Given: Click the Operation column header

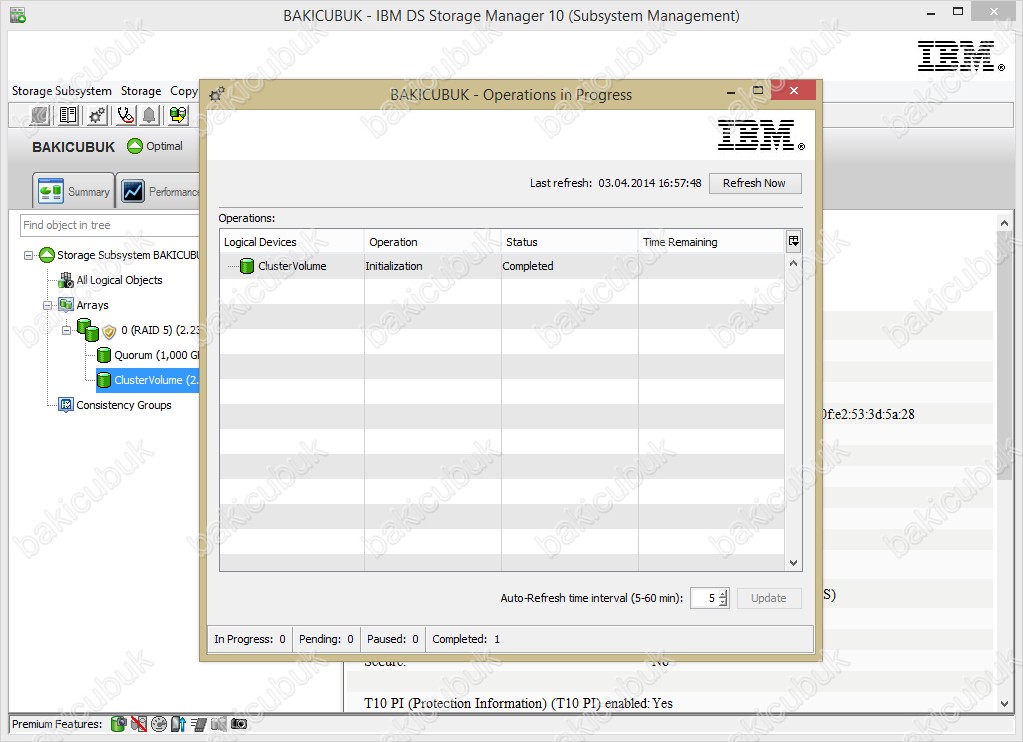Looking at the screenshot, I should pos(432,241).
